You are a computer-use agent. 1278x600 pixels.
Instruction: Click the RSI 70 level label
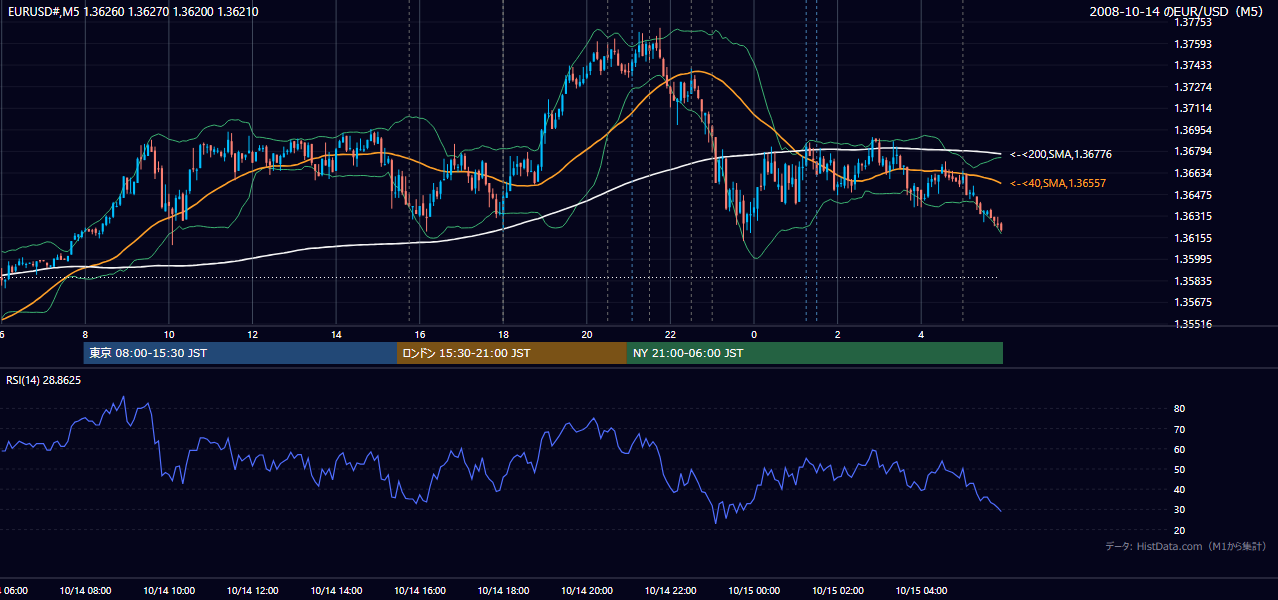[x=1179, y=429]
